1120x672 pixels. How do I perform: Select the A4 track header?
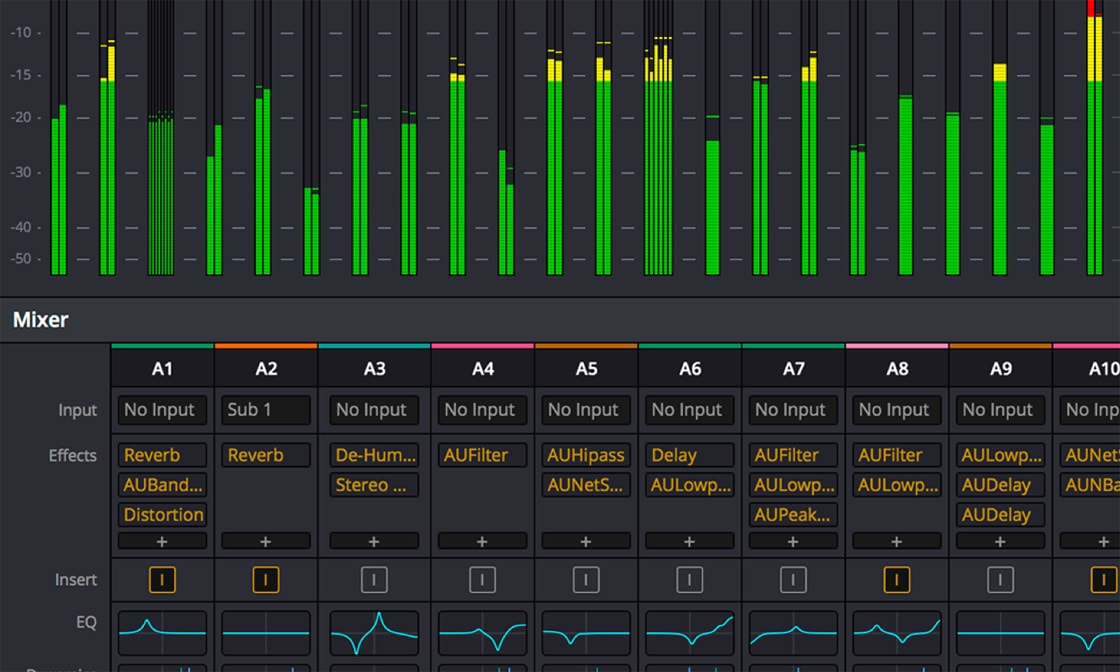(x=482, y=369)
